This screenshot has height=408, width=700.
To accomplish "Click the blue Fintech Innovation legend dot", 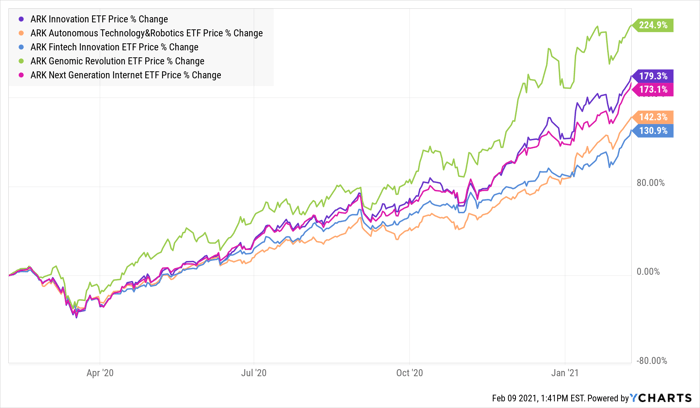I will (x=23, y=47).
